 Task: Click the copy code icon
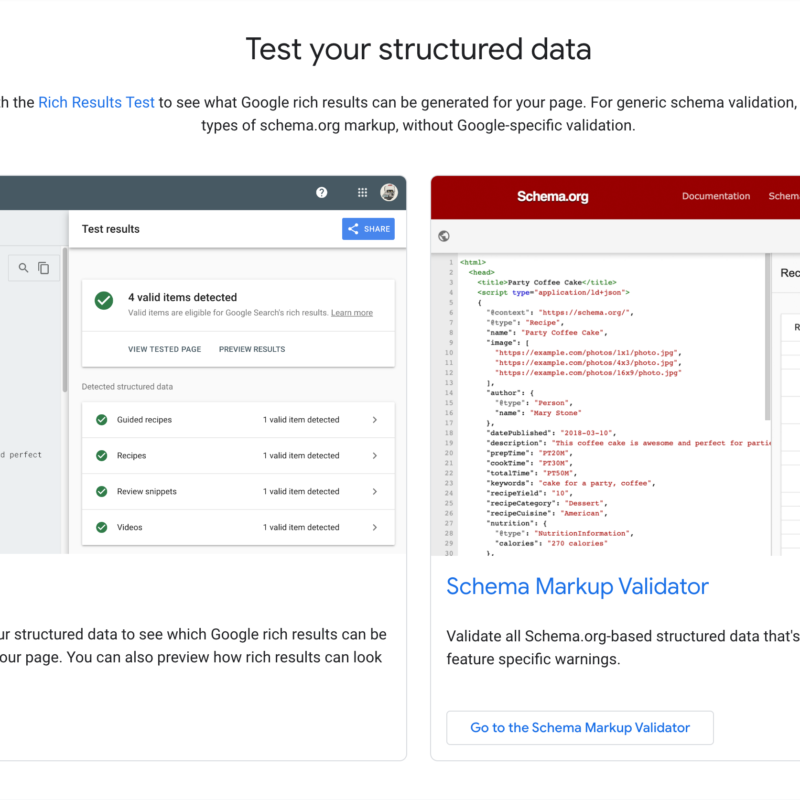[x=42, y=268]
